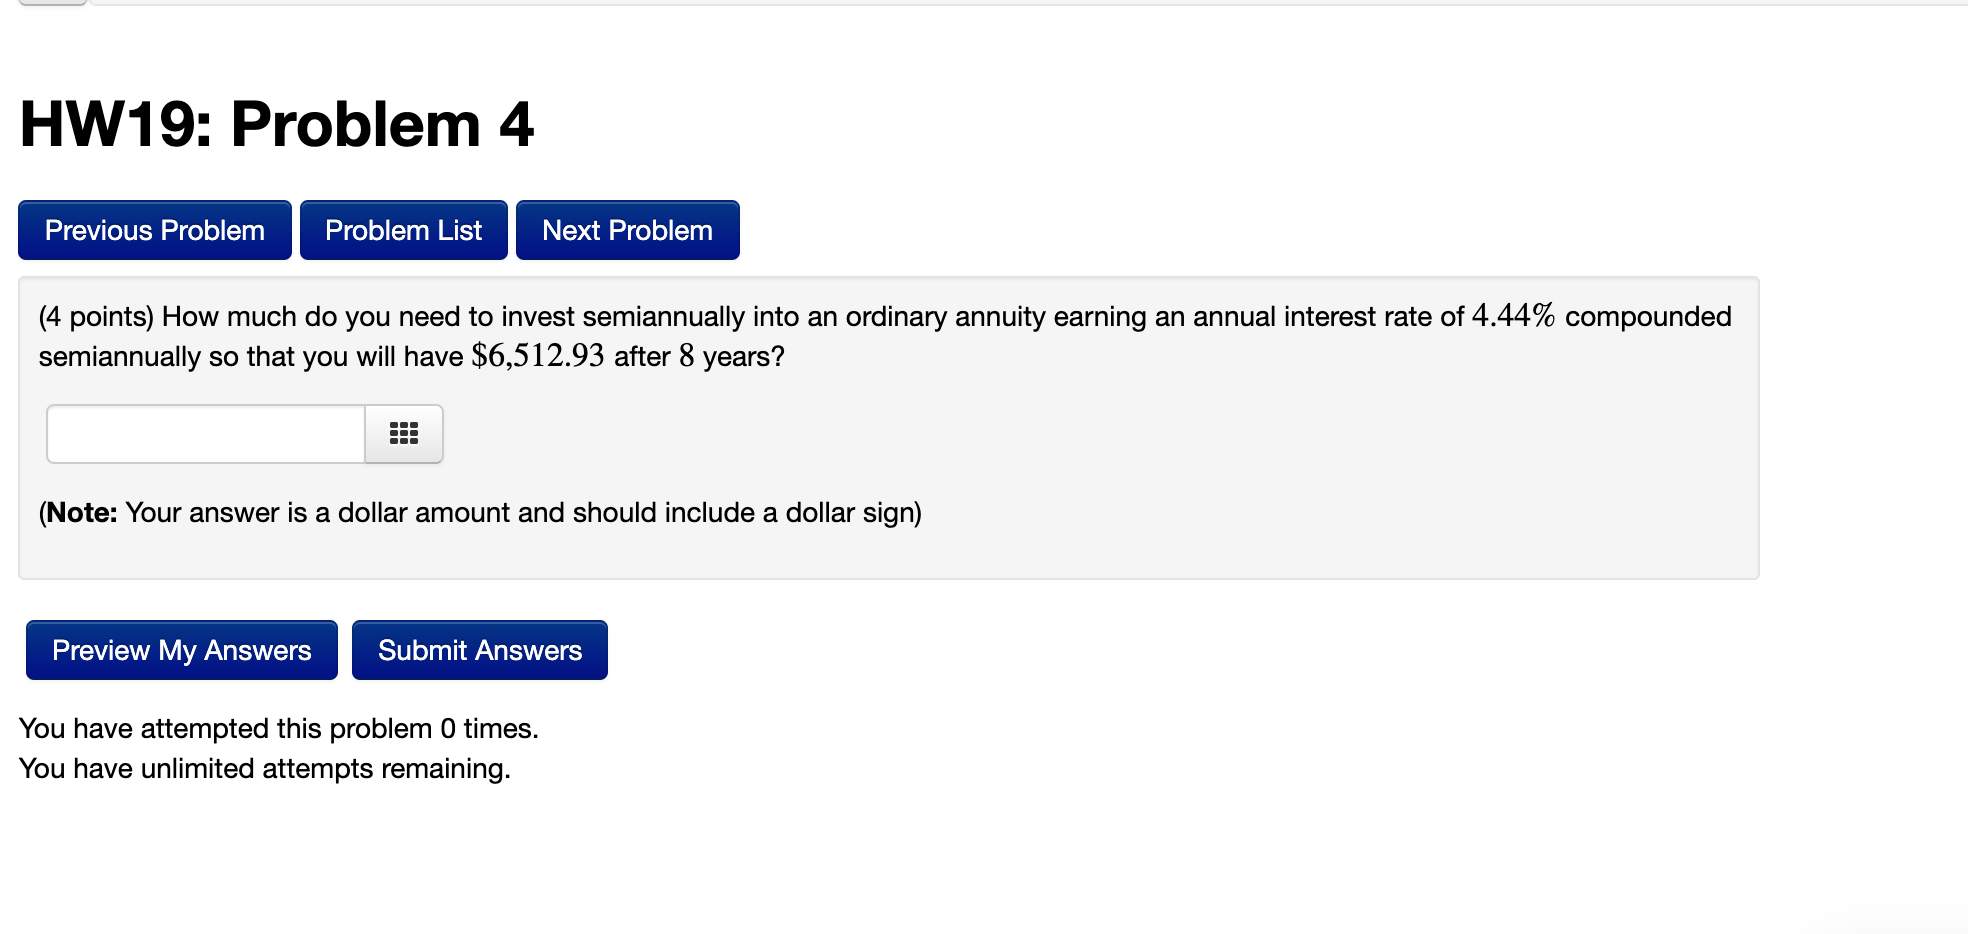Go to the Previous Problem
The height and width of the screenshot is (934, 1968).
153,230
